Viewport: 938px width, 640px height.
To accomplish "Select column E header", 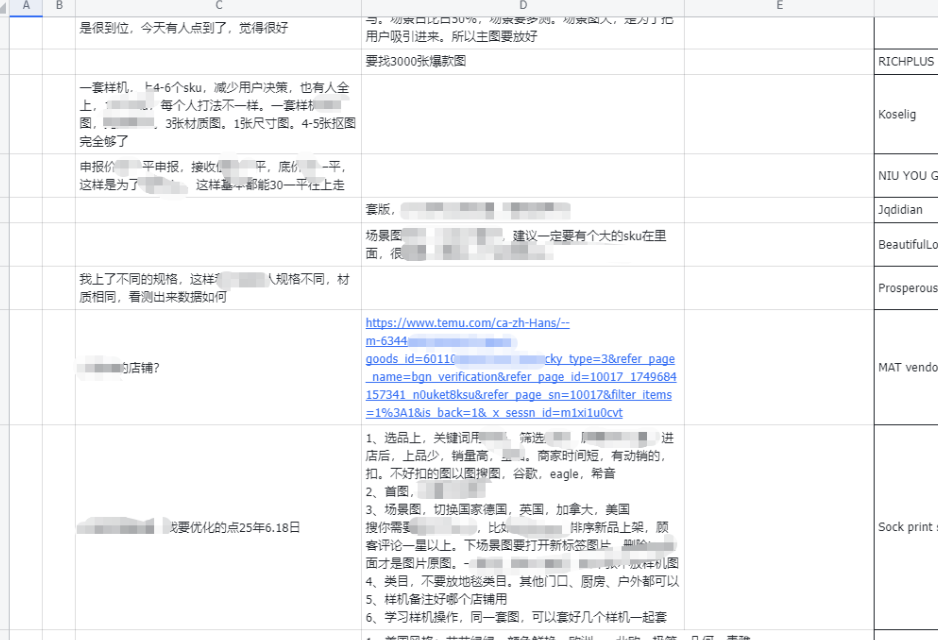I will [779, 7].
